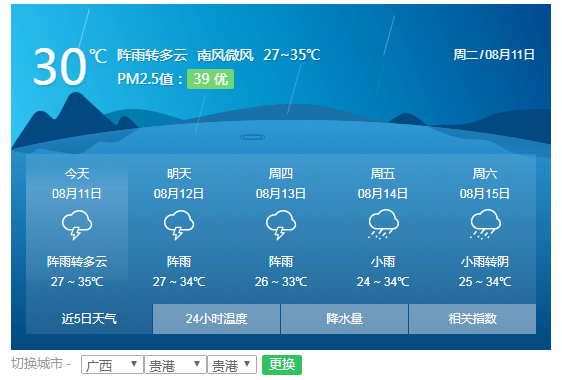
Task: Expand the middle 贵港 city dropdown
Action: pyautogui.click(x=175, y=365)
